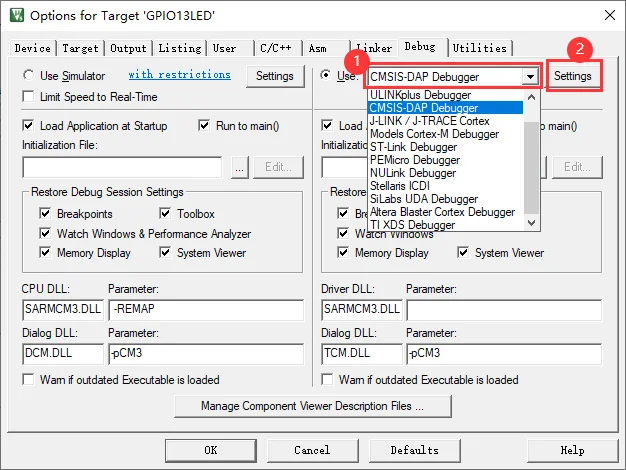This screenshot has height=470, width=626.
Task: Select ST-Link Debugger from the list
Action: pyautogui.click(x=446, y=147)
